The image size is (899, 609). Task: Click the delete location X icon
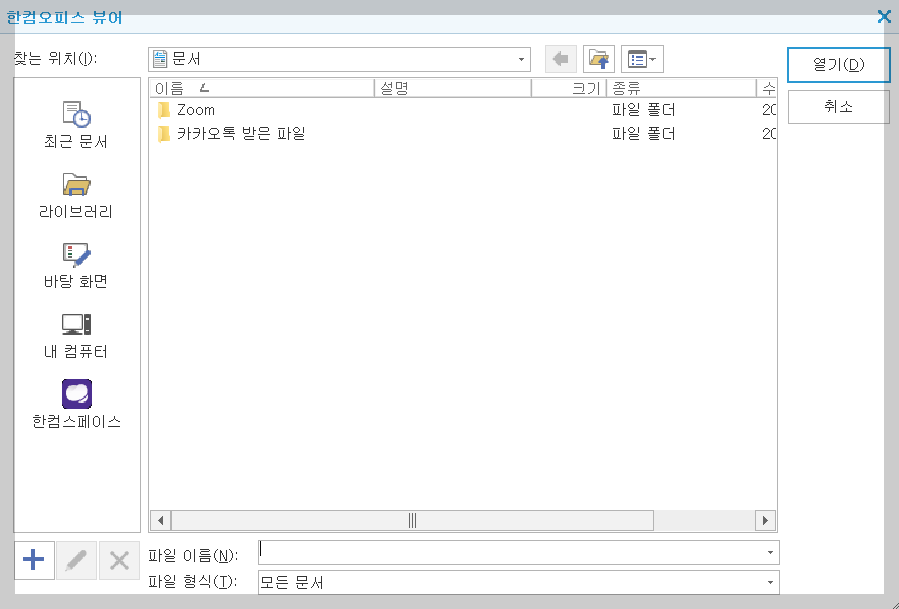tap(119, 560)
